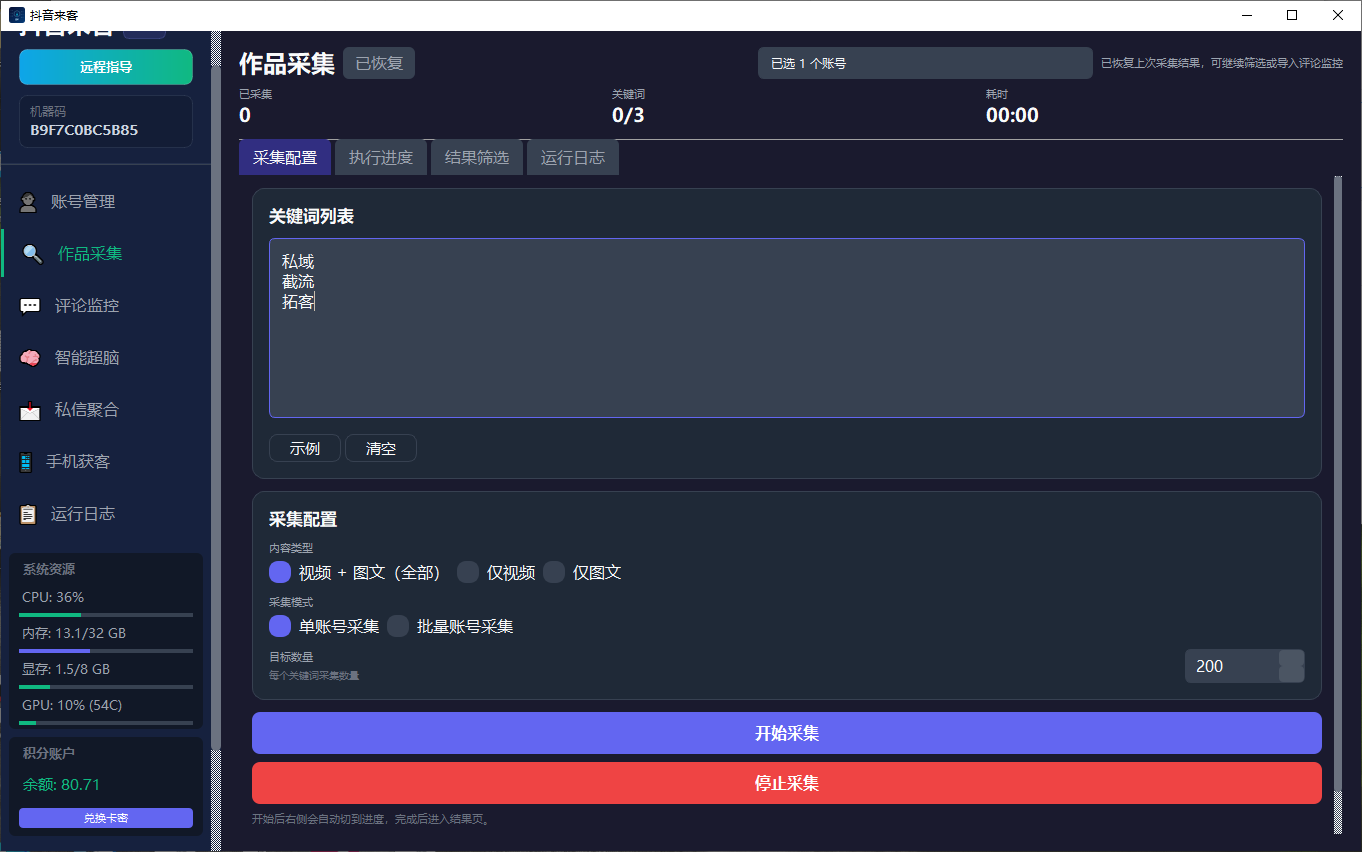Screen dimensions: 1362x852
Task: Click the 内存 usage progress bar
Action: [x=106, y=650]
